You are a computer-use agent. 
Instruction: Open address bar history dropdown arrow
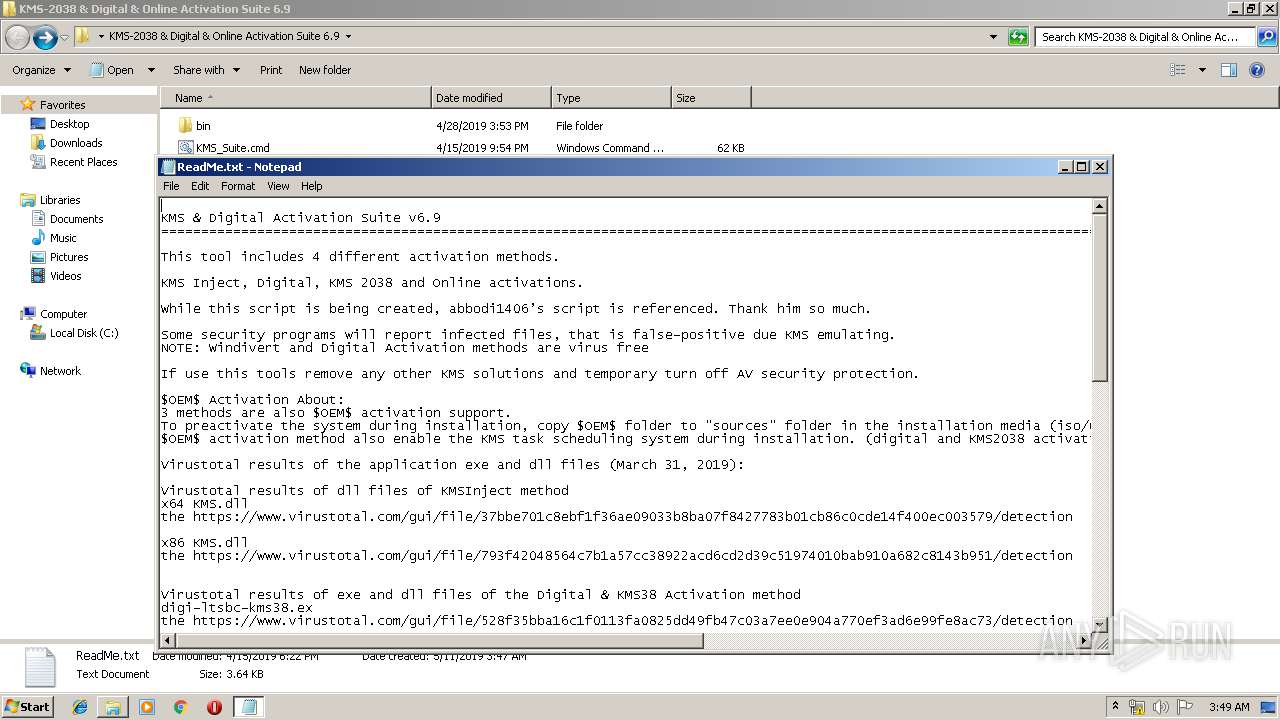tap(993, 37)
